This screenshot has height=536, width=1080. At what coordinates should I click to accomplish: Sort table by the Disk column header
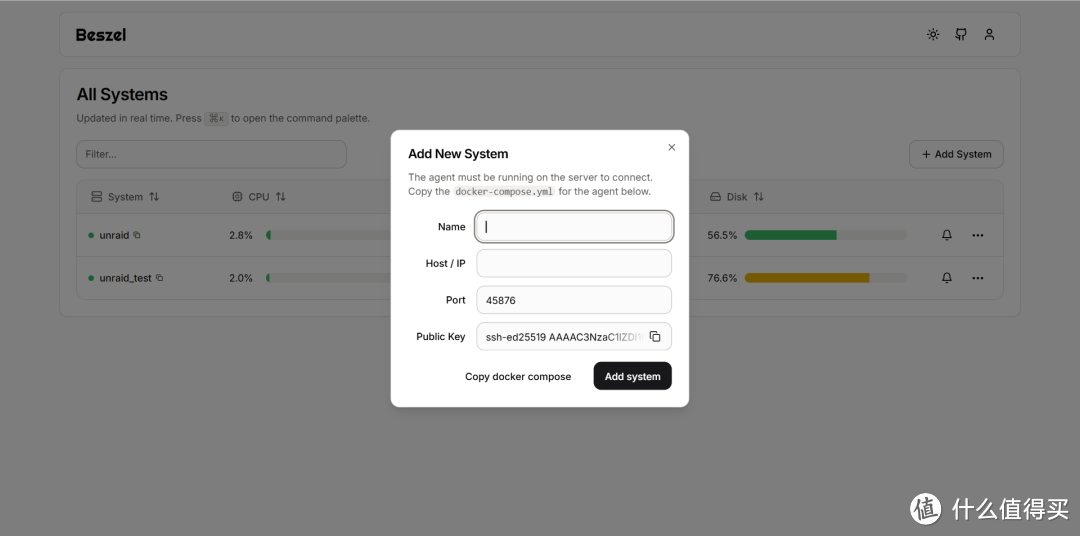tap(737, 197)
